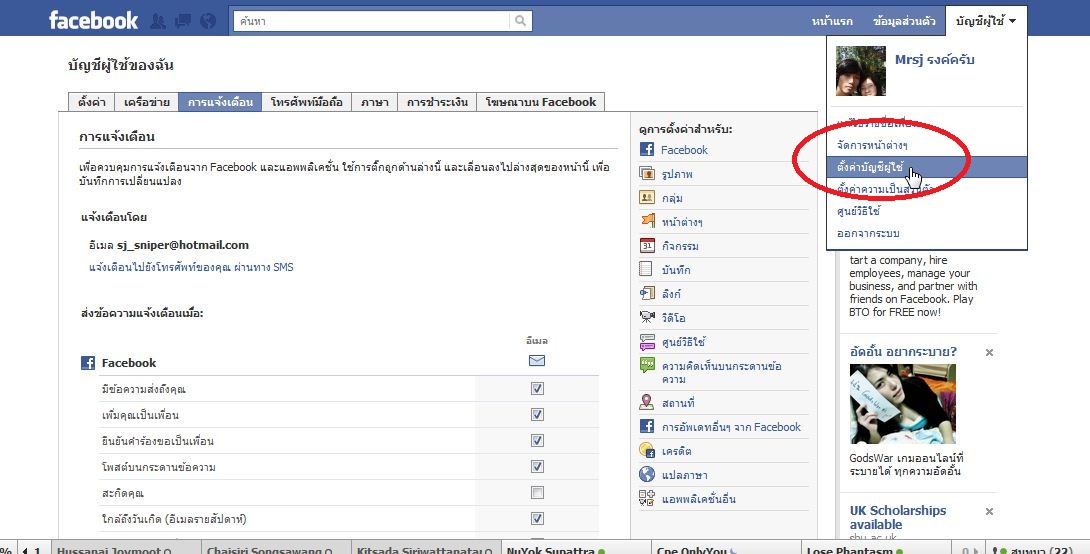This screenshot has width=1090, height=554.
Task: Click the email envelope column icon
Action: click(537, 360)
